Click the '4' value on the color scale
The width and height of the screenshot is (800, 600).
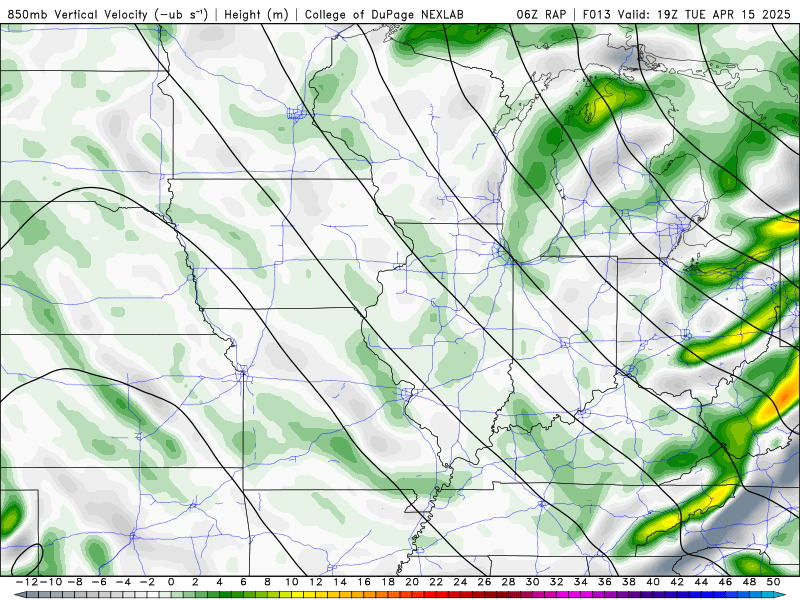pos(219,582)
